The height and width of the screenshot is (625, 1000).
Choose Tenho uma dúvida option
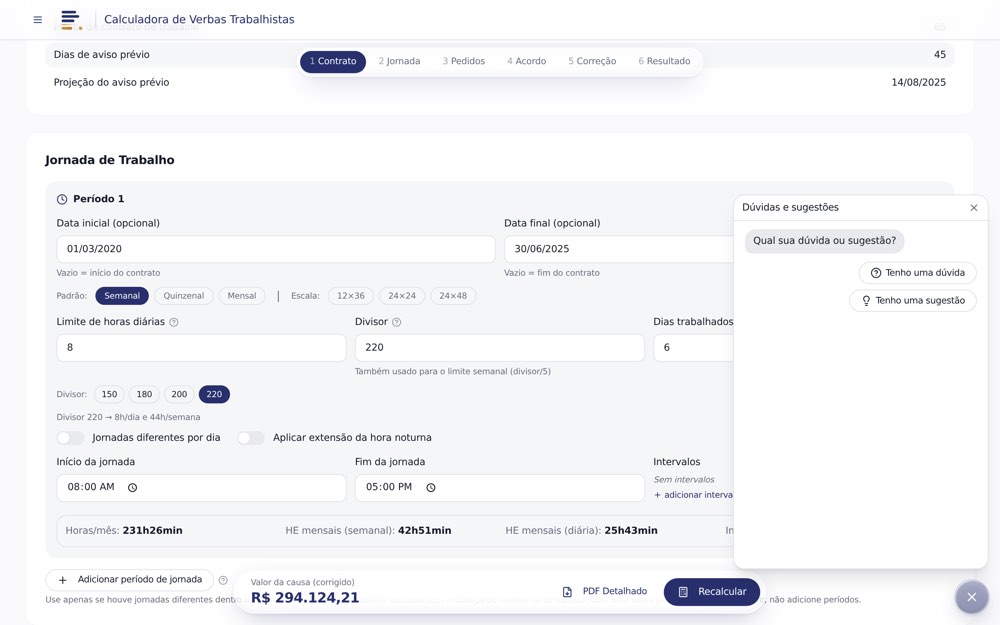pos(917,273)
